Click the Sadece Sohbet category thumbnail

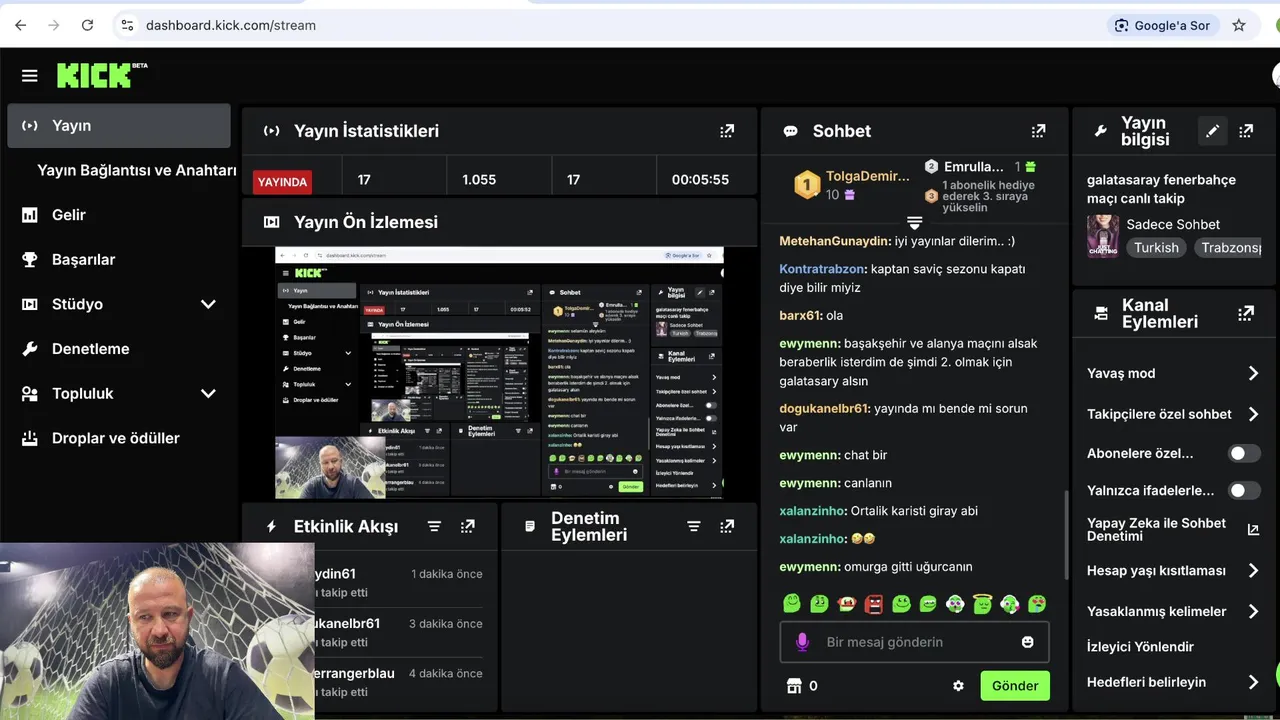[1103, 236]
